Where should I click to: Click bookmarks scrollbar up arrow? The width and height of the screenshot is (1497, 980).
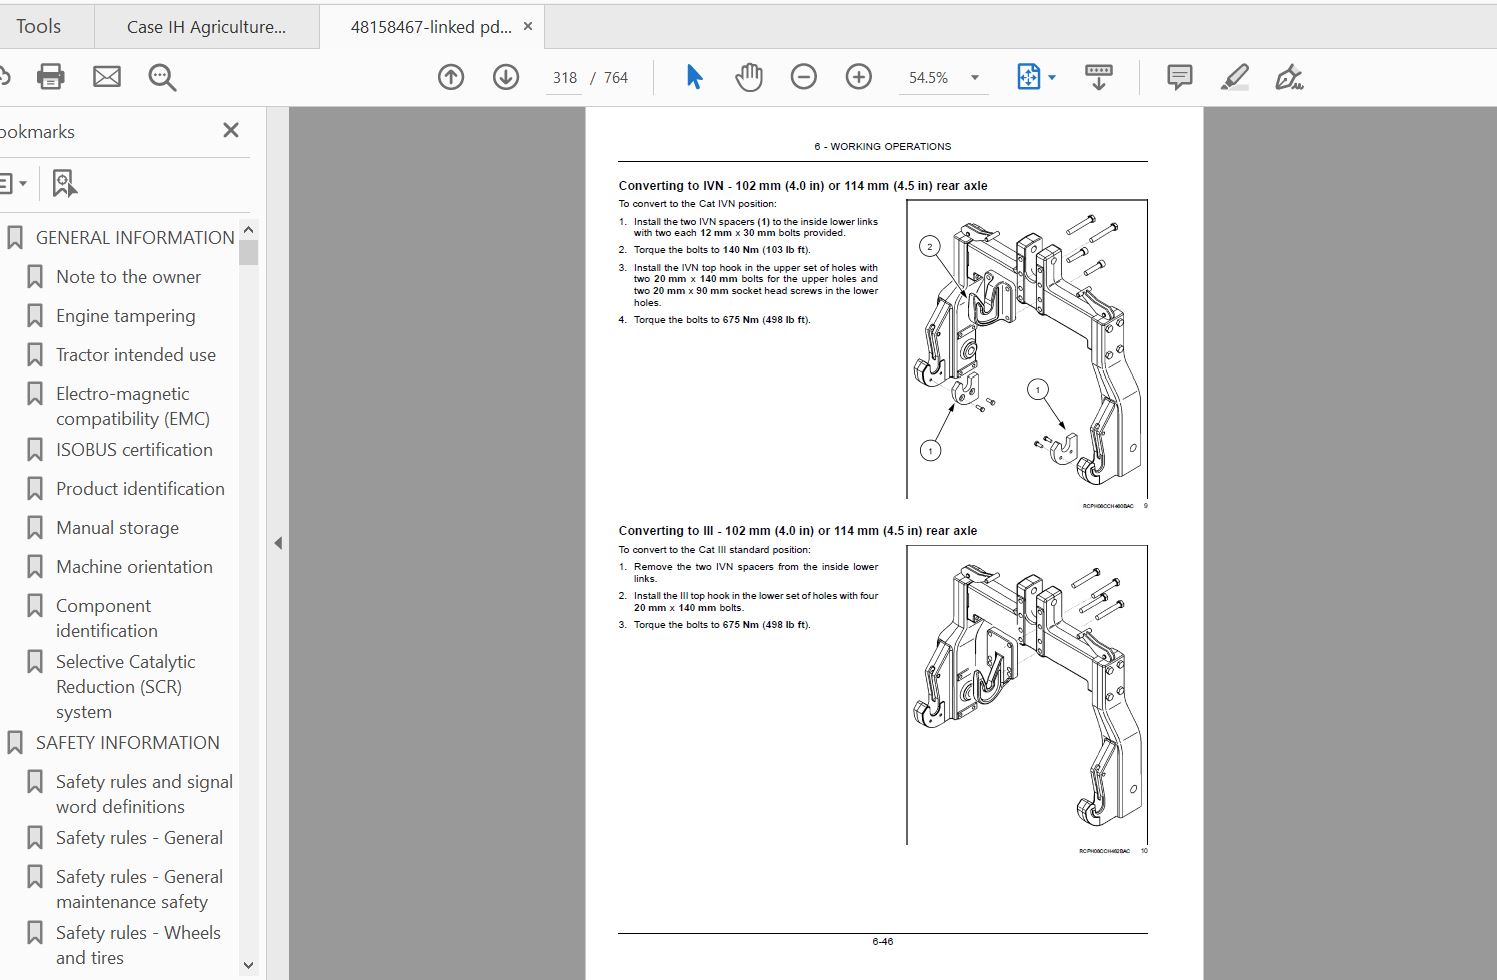coord(249,229)
